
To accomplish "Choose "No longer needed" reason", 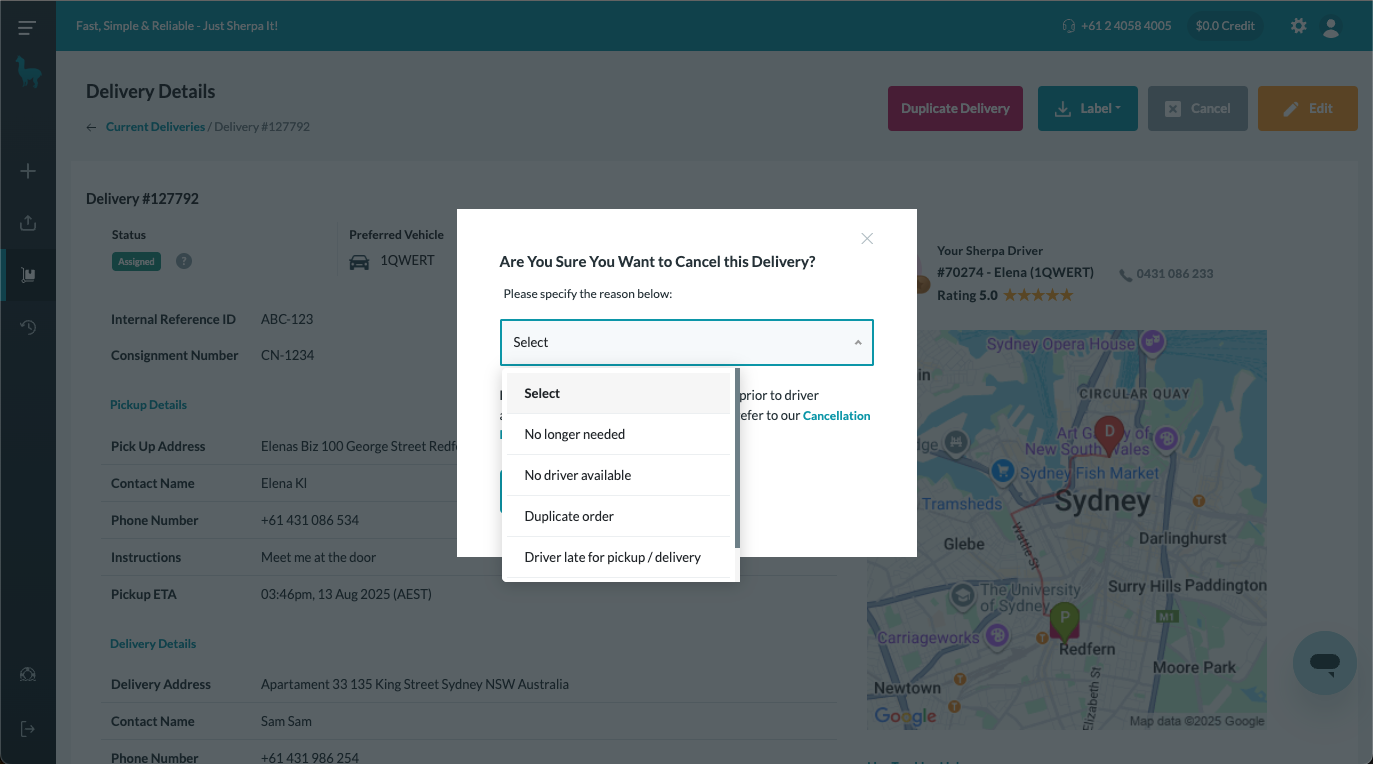I will coord(575,434).
